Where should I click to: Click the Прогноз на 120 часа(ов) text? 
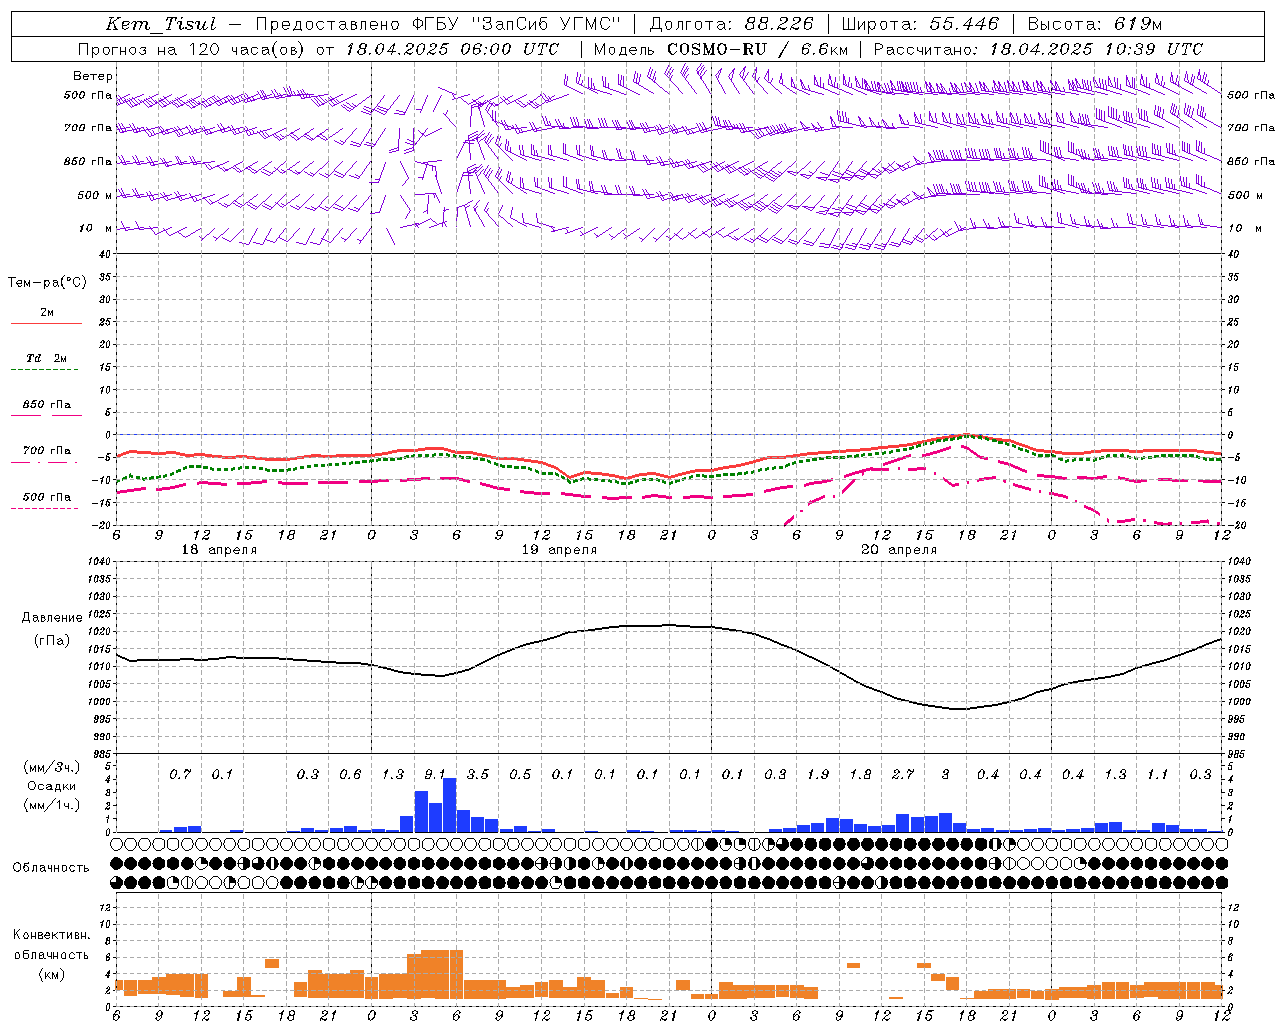pos(193,49)
